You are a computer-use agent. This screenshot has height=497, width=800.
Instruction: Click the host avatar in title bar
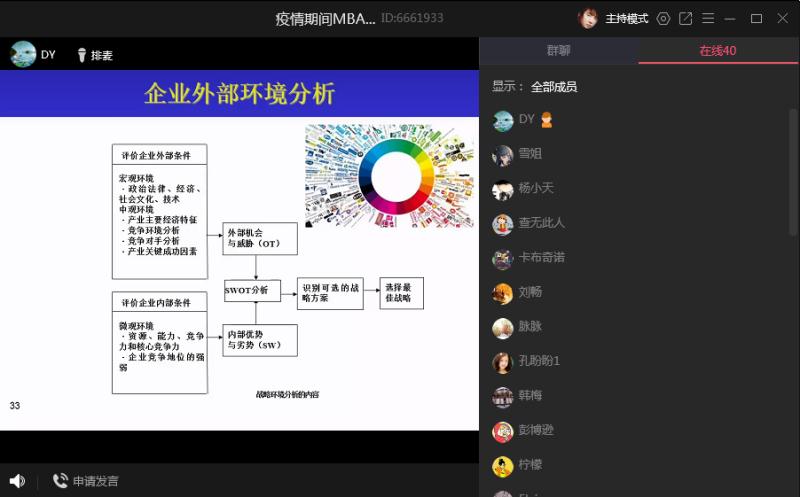(x=589, y=19)
